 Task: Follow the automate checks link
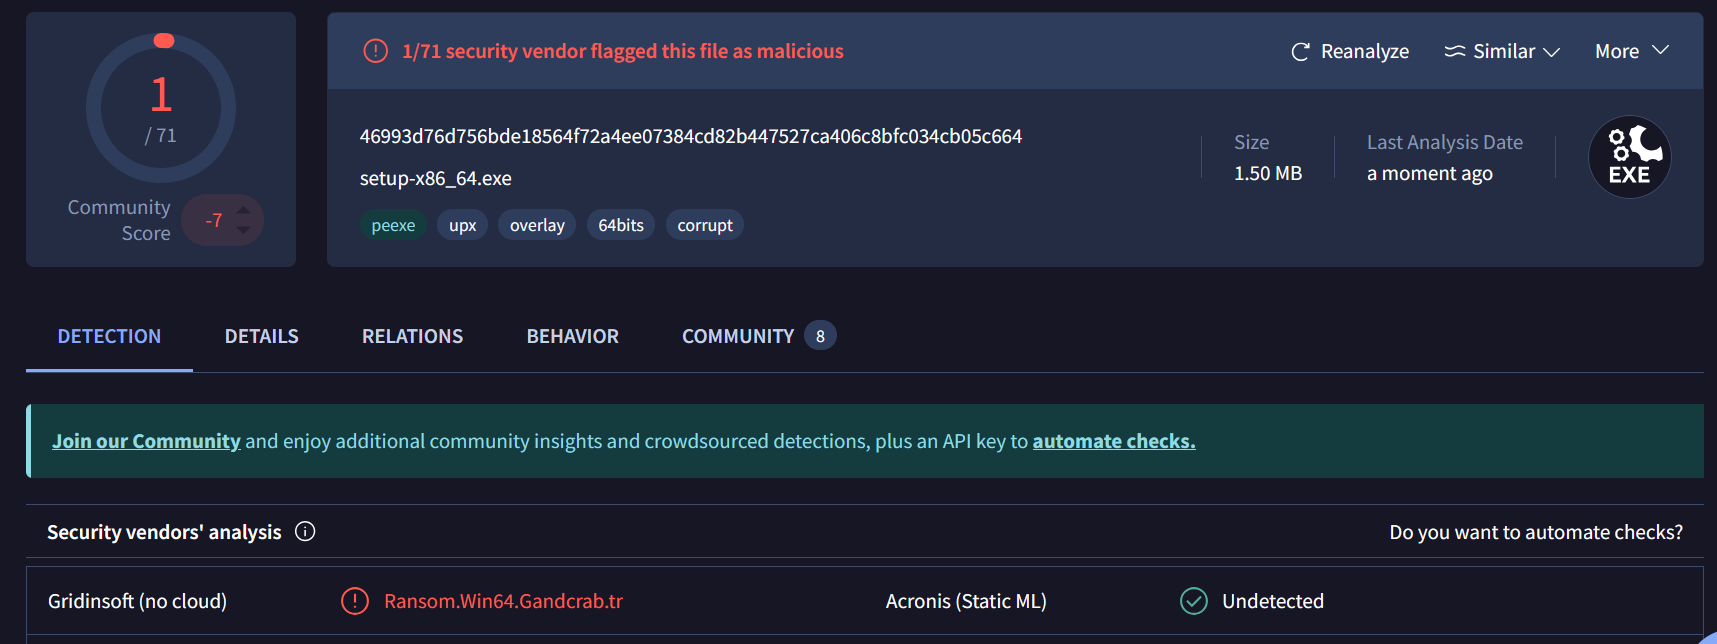click(x=1113, y=441)
